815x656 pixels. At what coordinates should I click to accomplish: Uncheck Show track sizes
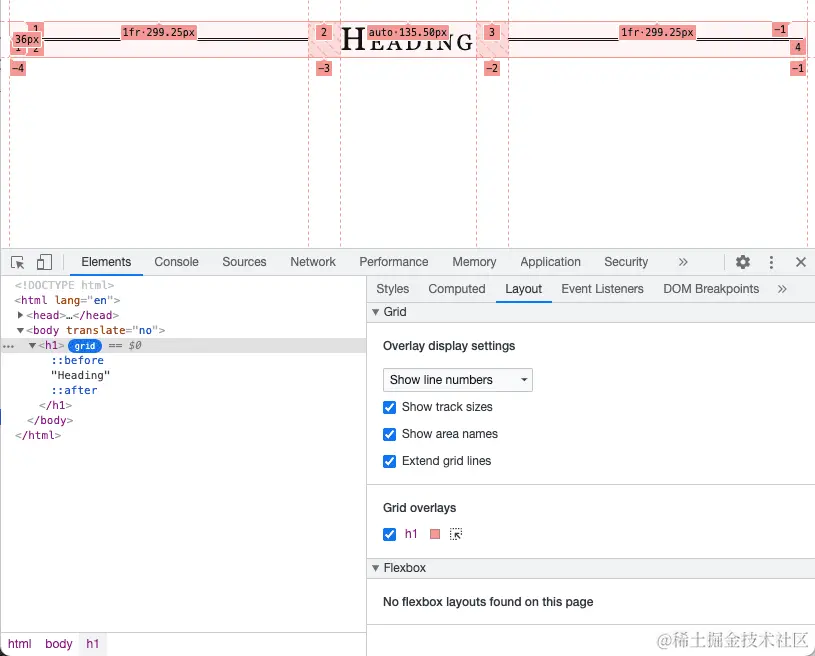389,407
